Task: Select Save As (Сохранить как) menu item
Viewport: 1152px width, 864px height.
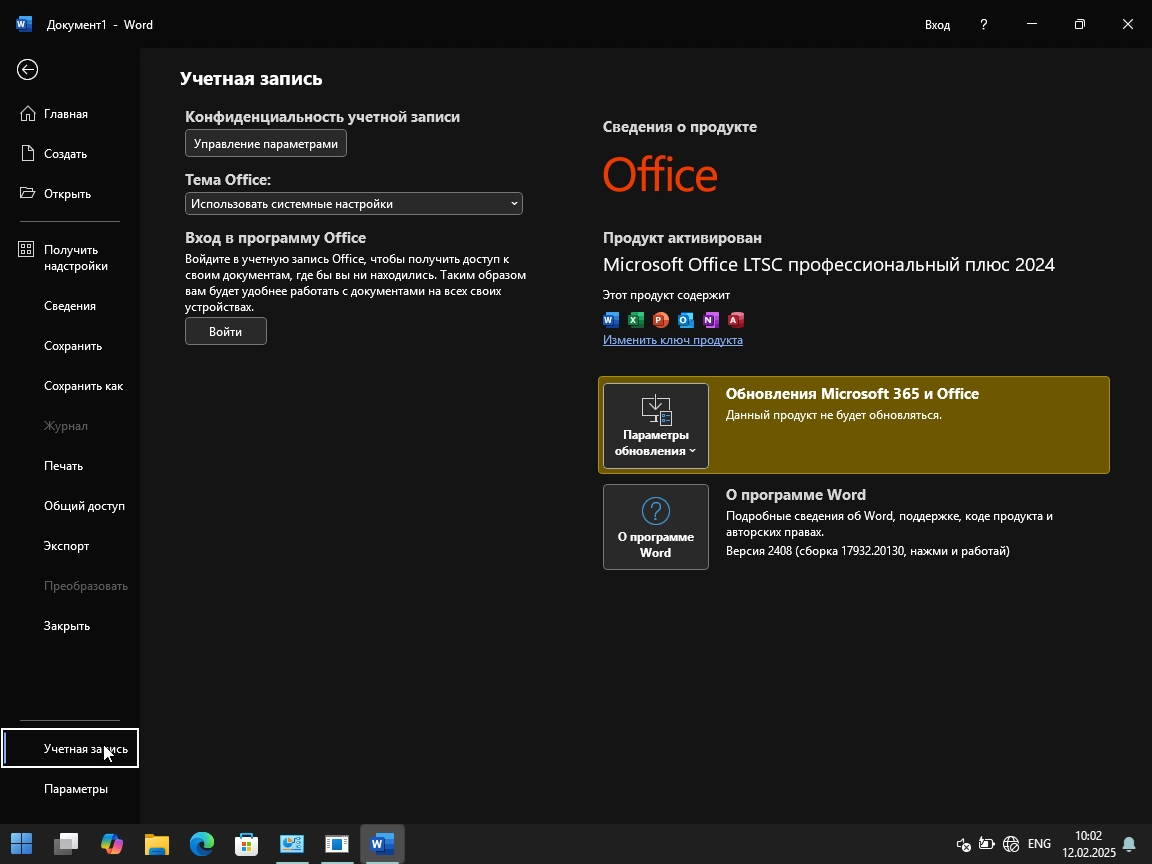Action: point(83,386)
